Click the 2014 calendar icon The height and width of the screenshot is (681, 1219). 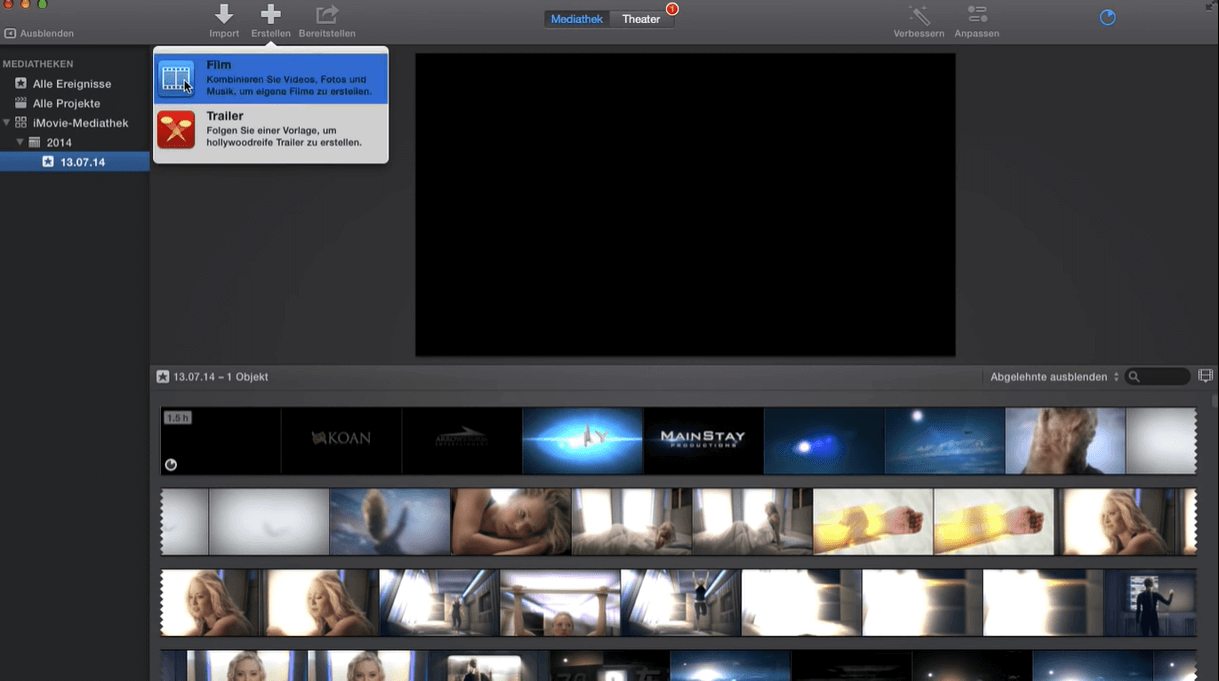34,142
